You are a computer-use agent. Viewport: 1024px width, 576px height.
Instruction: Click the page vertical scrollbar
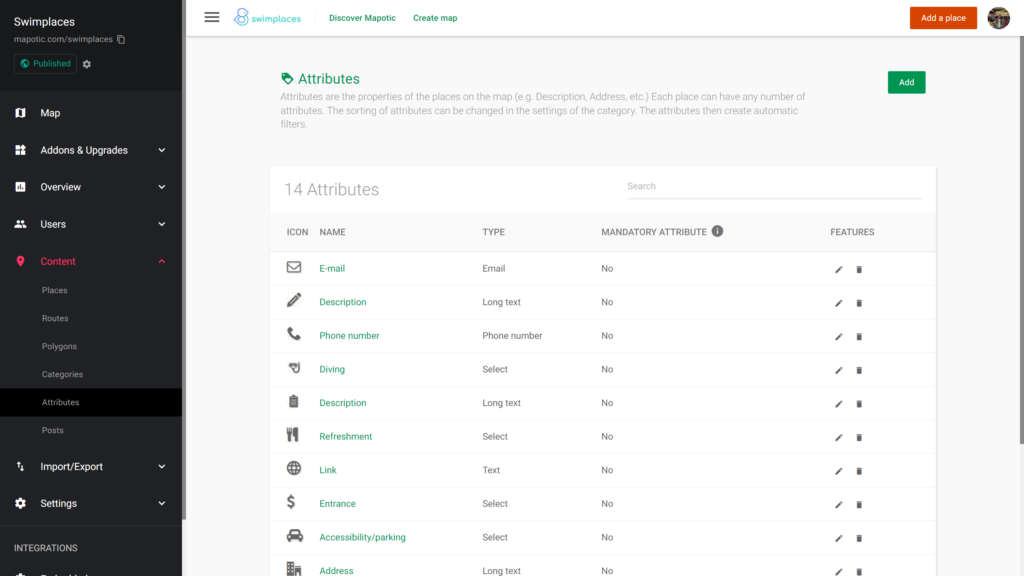point(1021,242)
